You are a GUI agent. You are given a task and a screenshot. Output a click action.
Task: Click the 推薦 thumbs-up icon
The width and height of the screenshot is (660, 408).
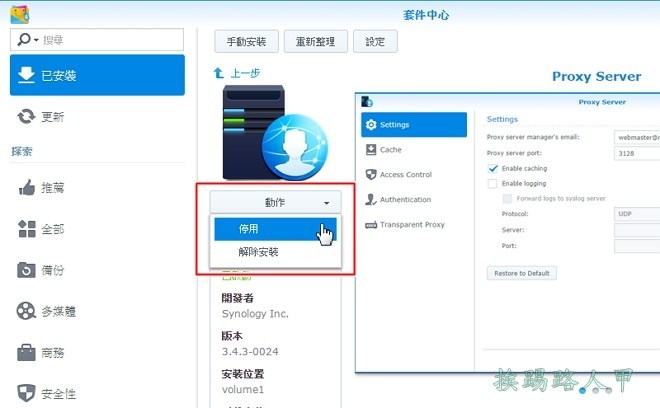click(x=27, y=187)
